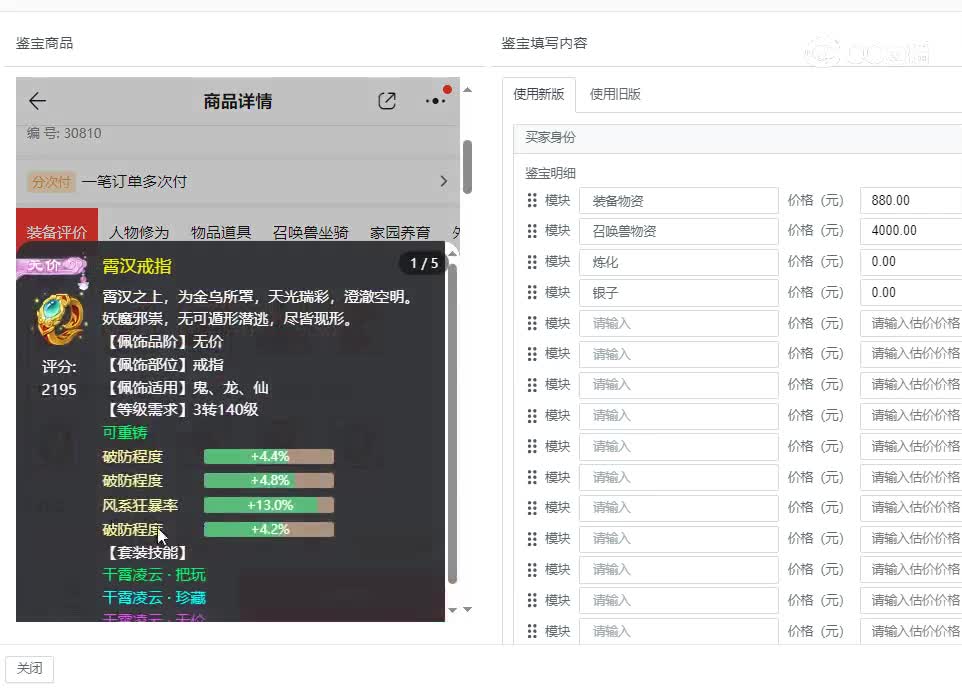
Task: Select the 物品道具 category tab
Action: tap(221, 232)
